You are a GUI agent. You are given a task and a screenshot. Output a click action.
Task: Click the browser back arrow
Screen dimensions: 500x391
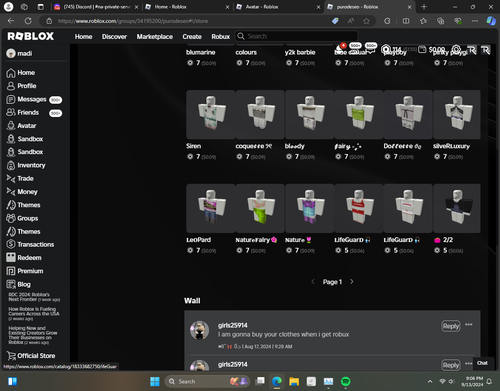11,21
